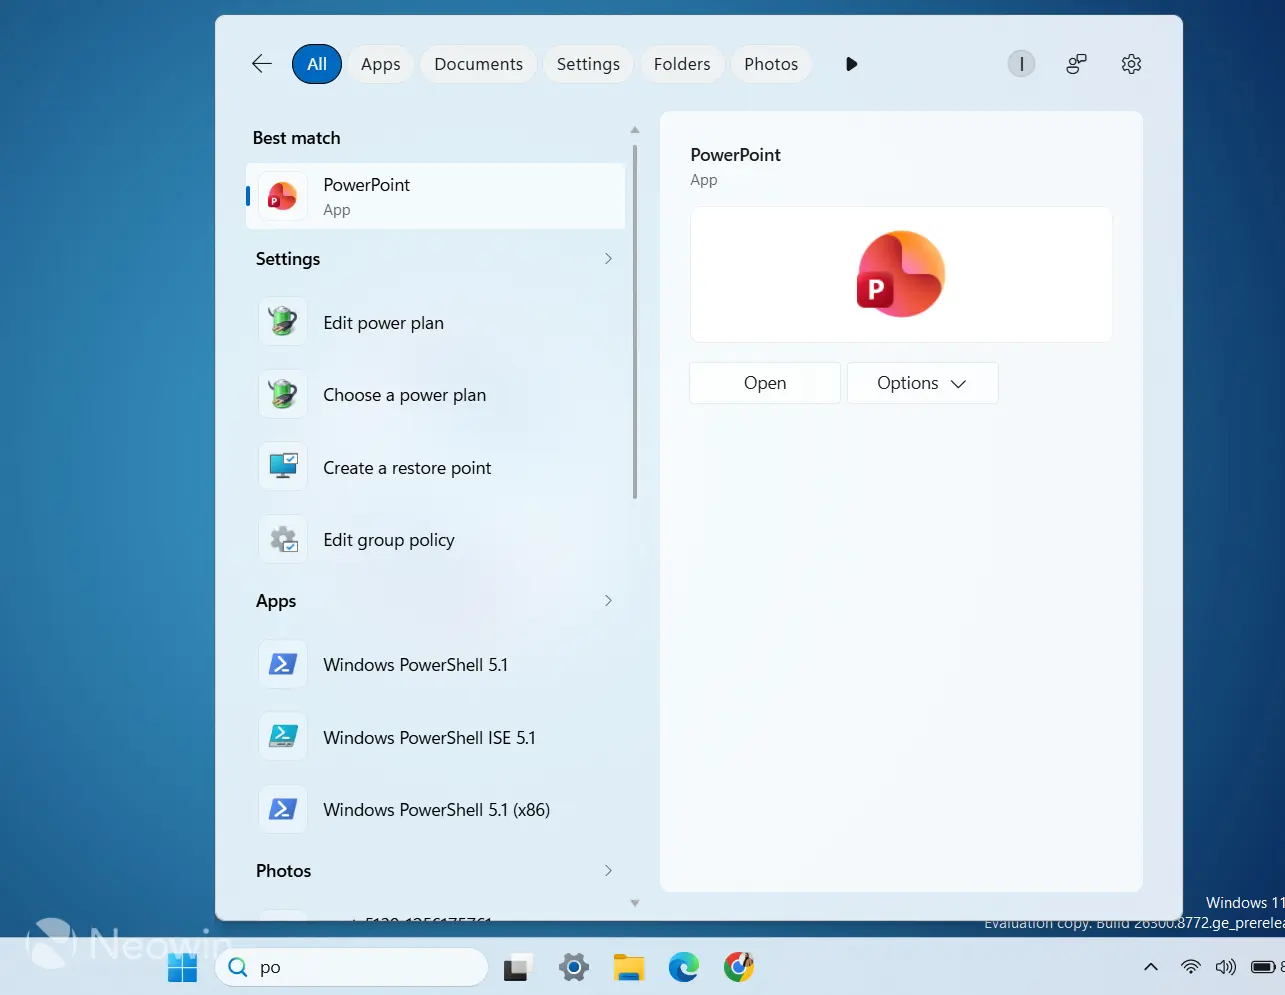Switch to the Documents filter tab
This screenshot has width=1285, height=995.
479,64
